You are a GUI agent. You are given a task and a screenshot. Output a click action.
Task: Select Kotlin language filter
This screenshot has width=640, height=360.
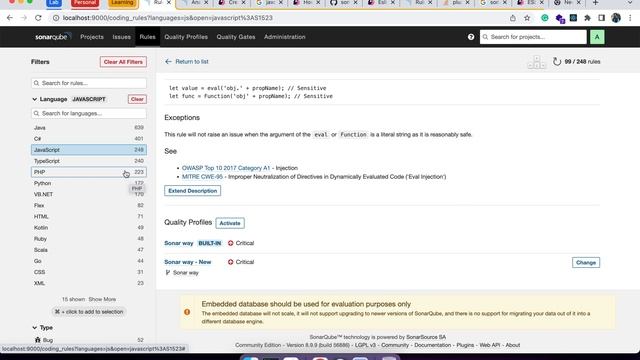89,228
